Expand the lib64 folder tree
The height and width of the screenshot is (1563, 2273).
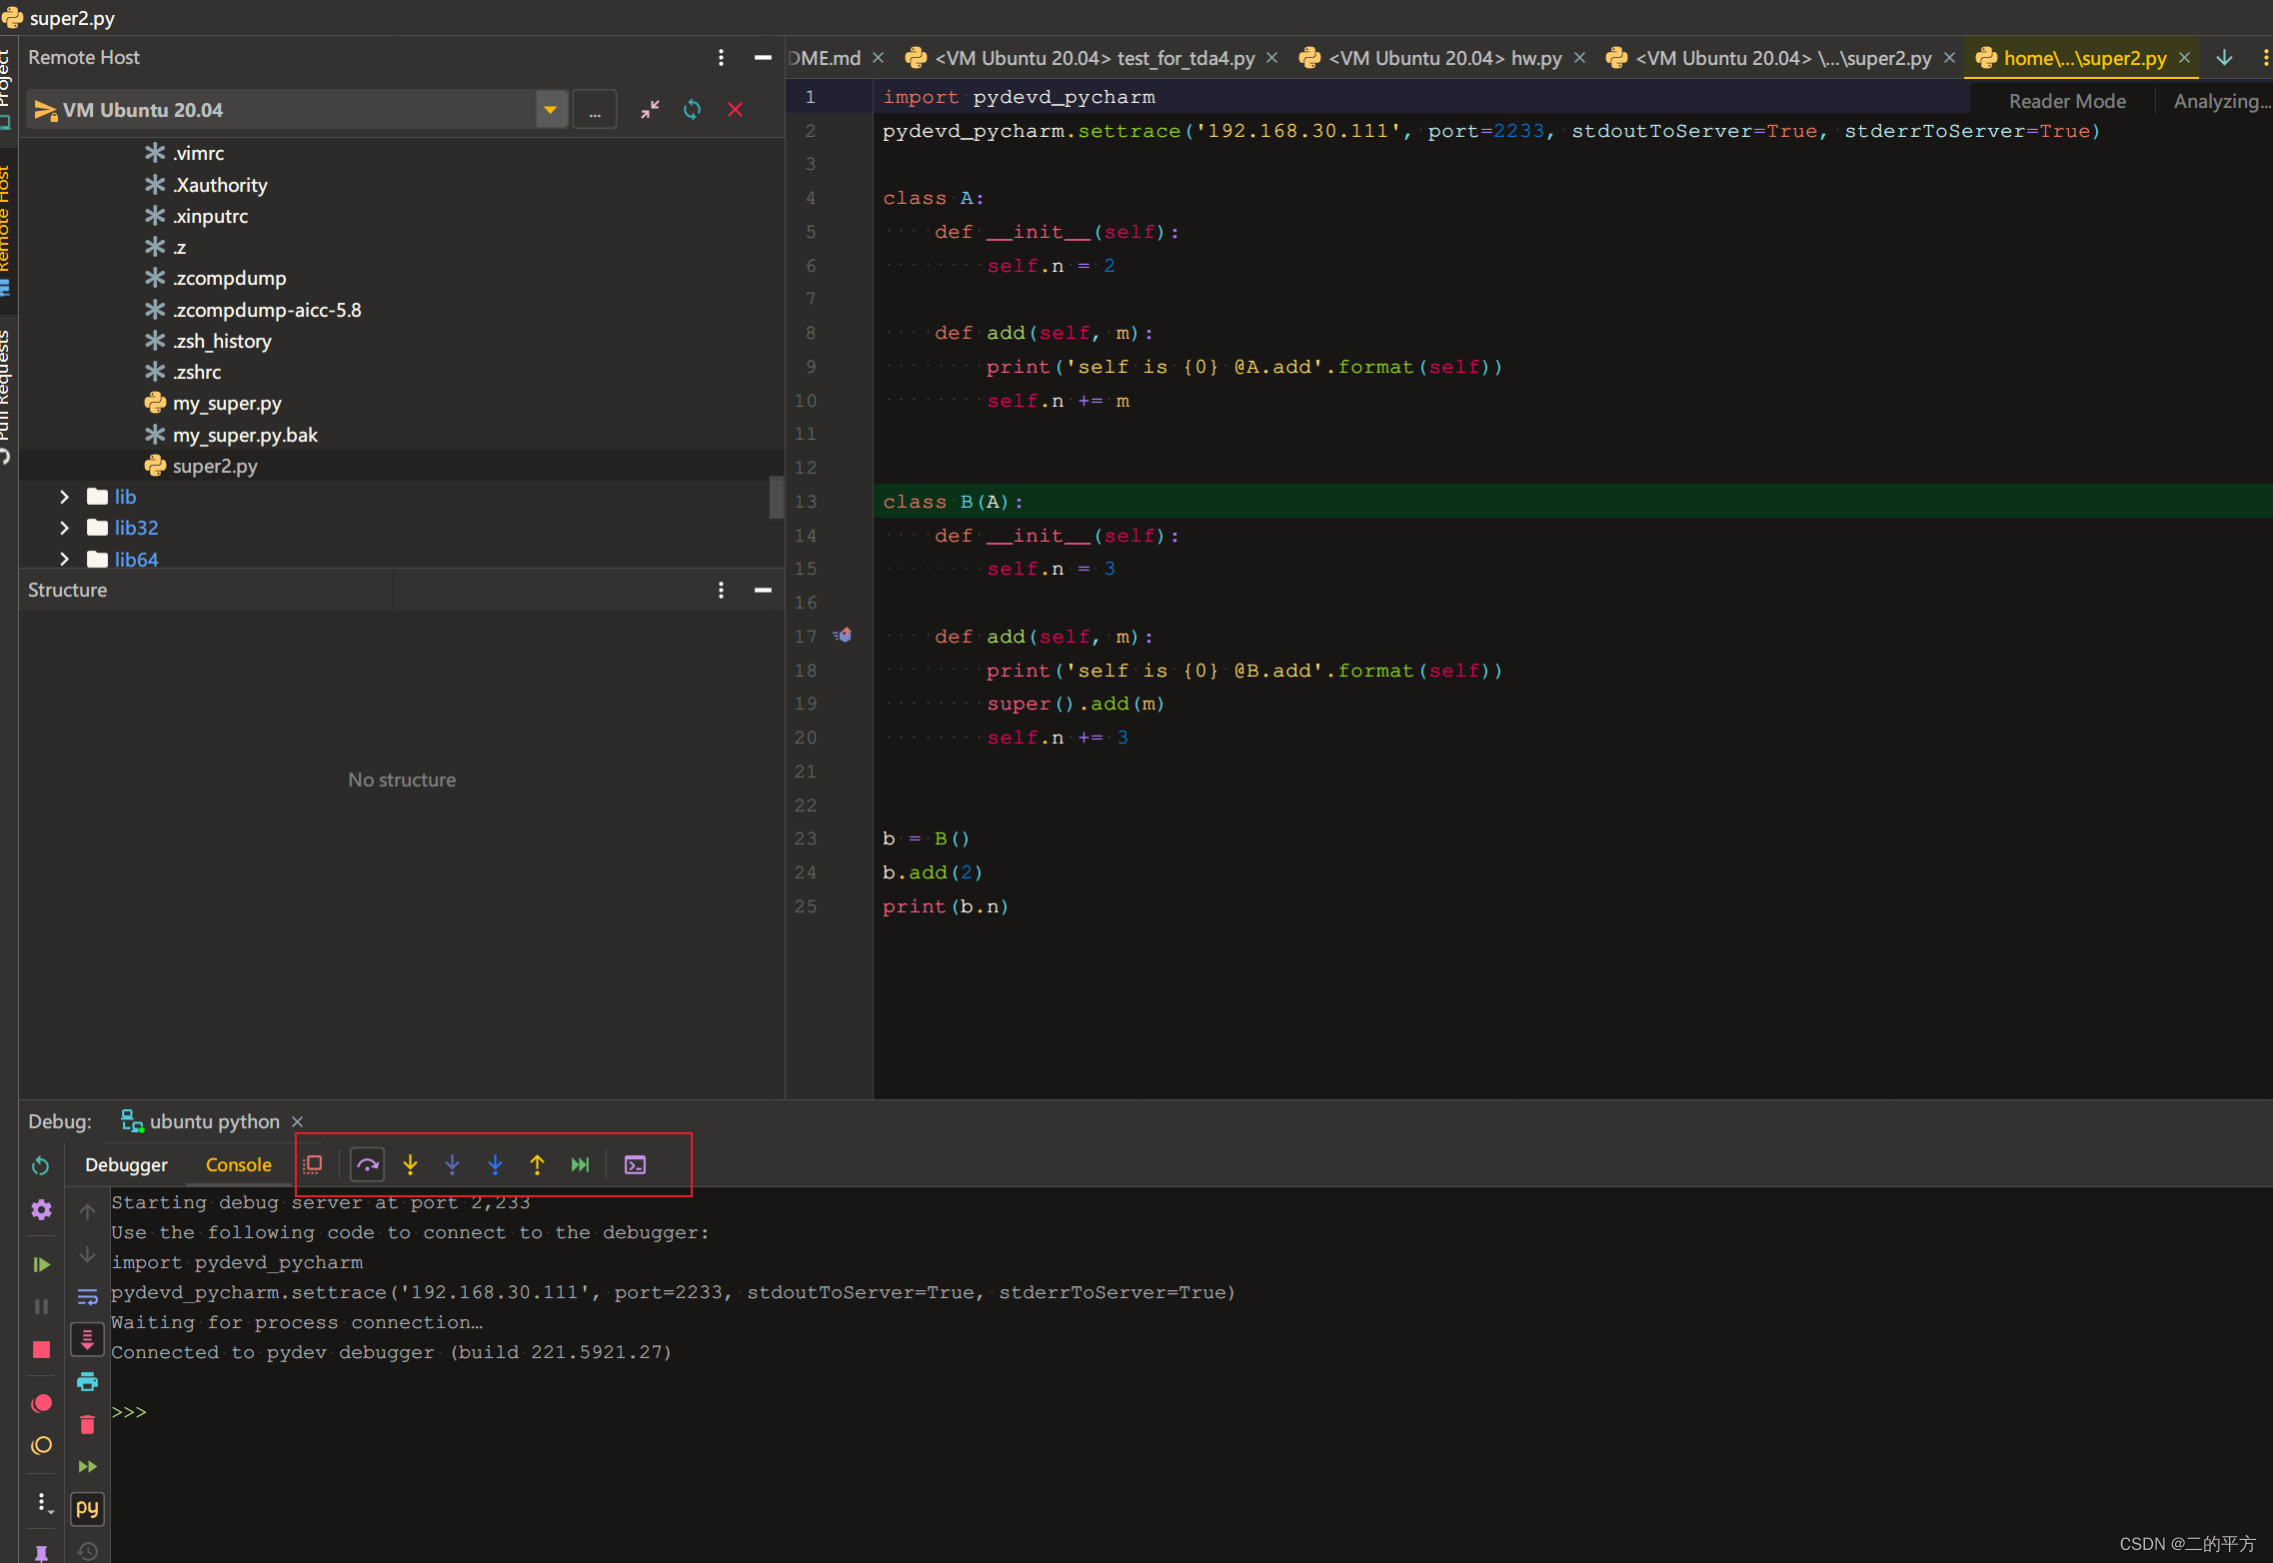pyautogui.click(x=64, y=559)
